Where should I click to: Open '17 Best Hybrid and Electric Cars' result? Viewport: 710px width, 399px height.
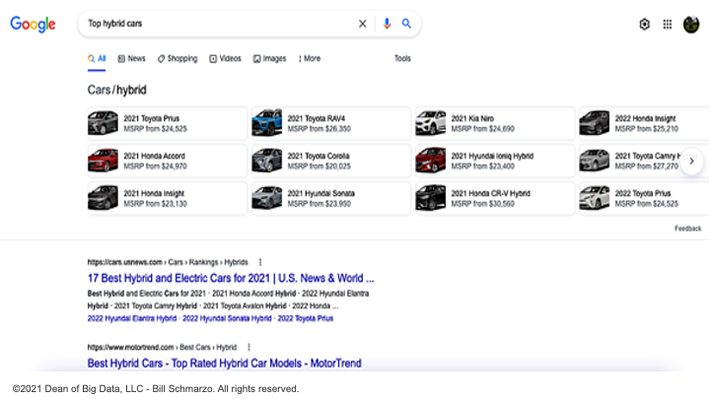click(231, 278)
